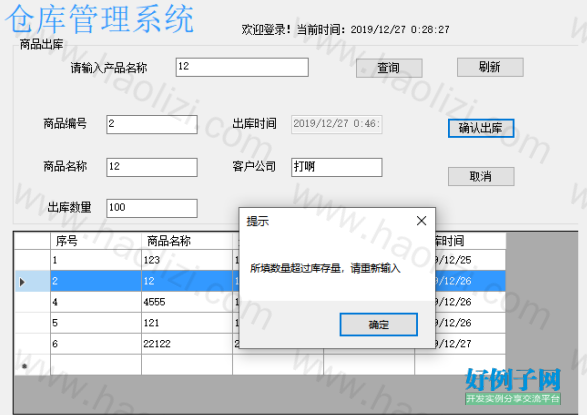Close the 提示 dialog with the X
The height and width of the screenshot is (415, 587).
tap(422, 221)
